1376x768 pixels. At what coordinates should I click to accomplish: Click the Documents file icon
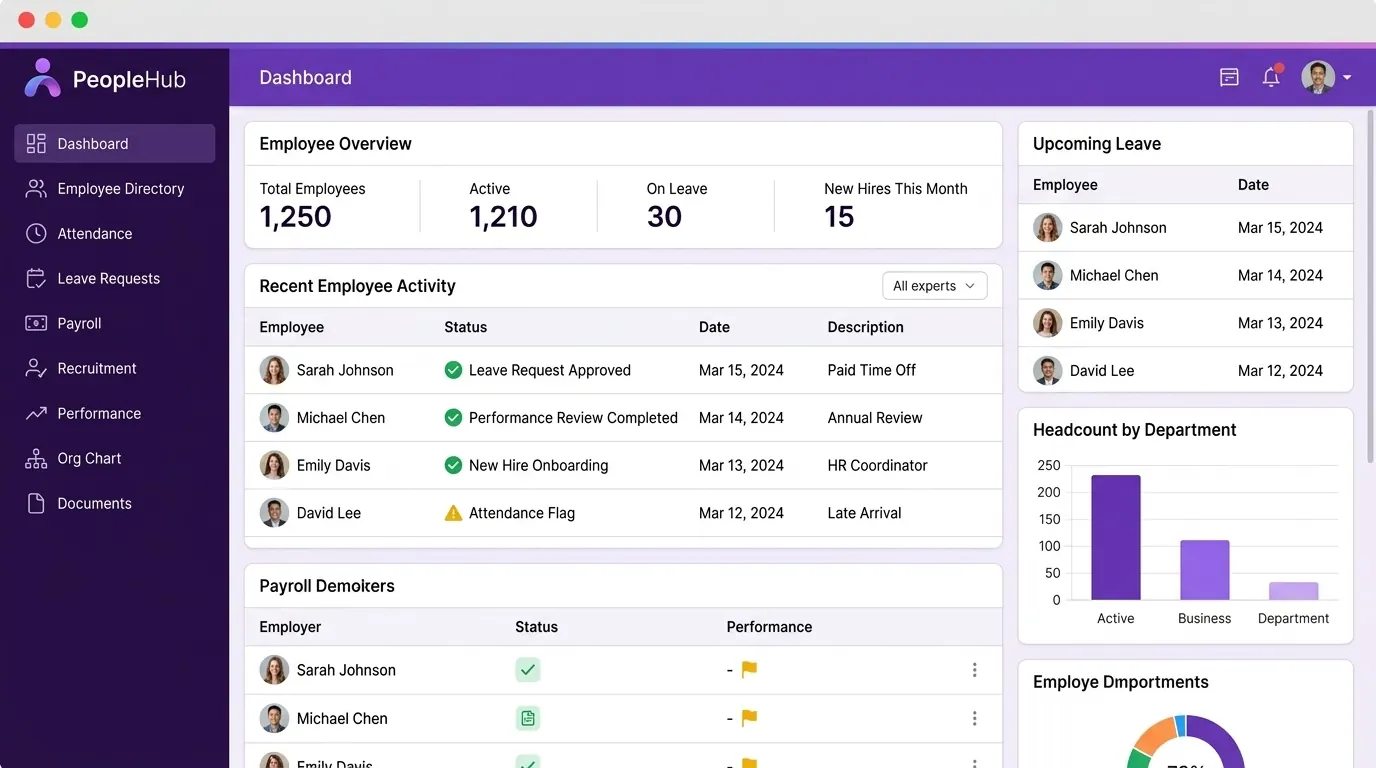click(x=36, y=503)
